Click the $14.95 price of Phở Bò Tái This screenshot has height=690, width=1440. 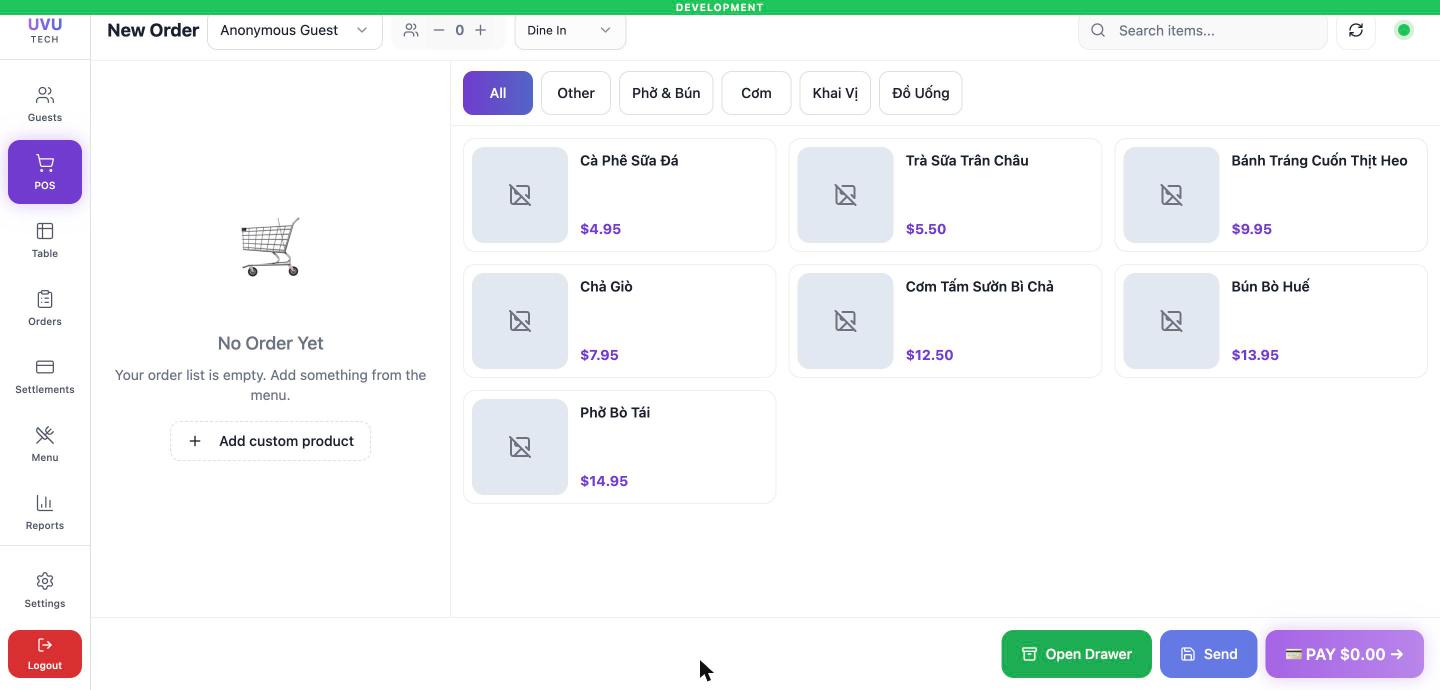[x=604, y=481]
